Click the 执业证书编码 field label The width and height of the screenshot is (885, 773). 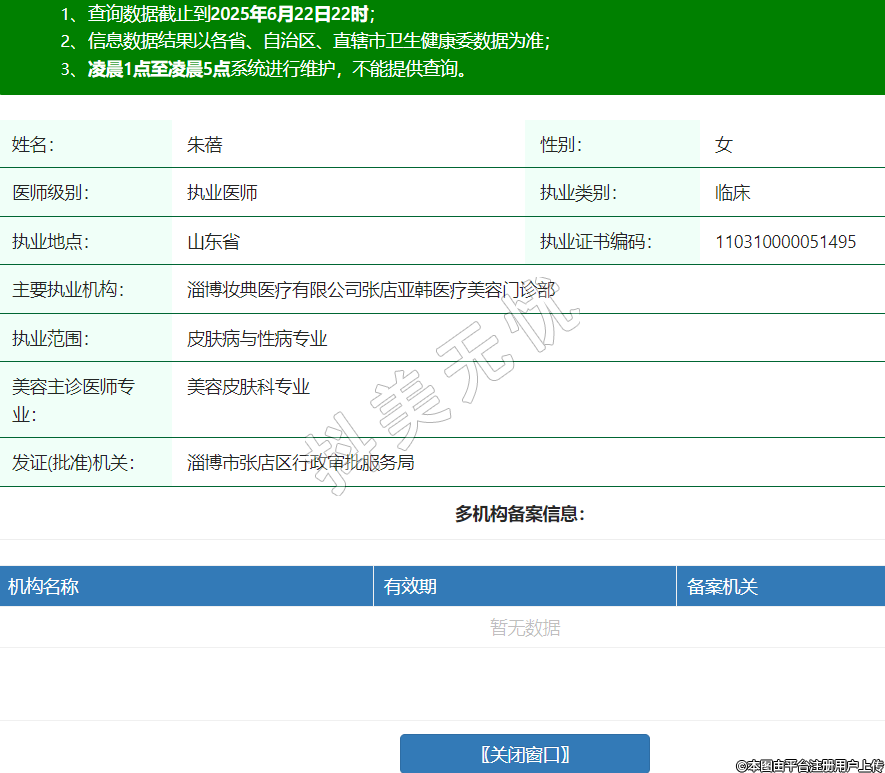click(596, 241)
